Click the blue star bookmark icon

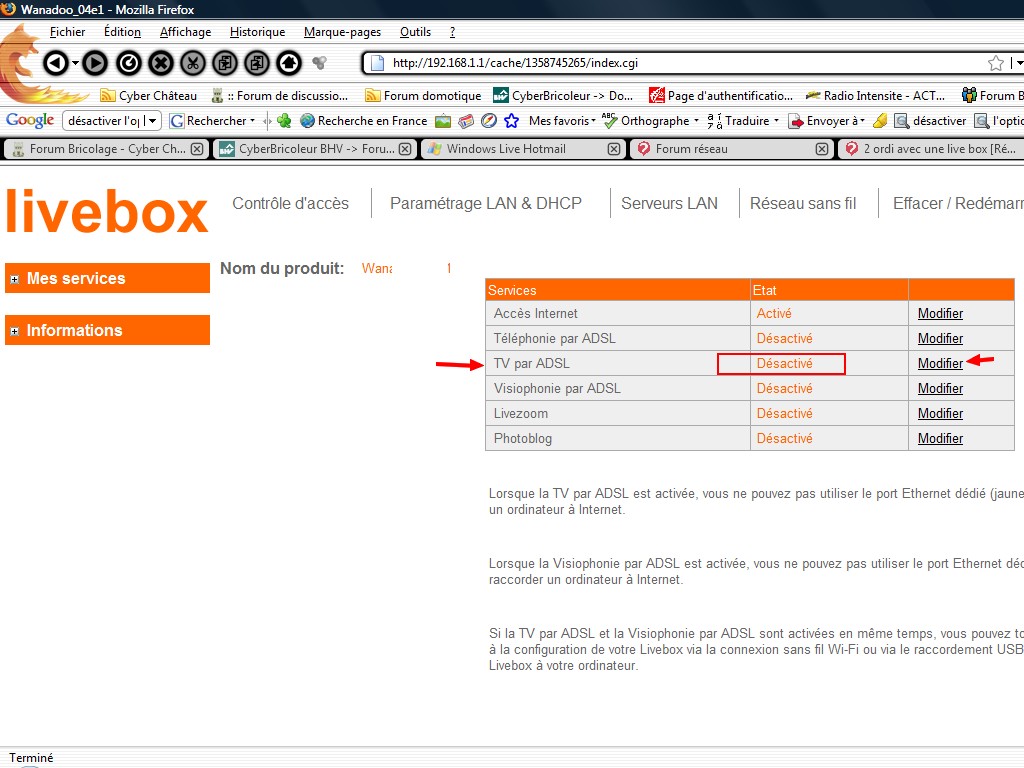coord(511,121)
